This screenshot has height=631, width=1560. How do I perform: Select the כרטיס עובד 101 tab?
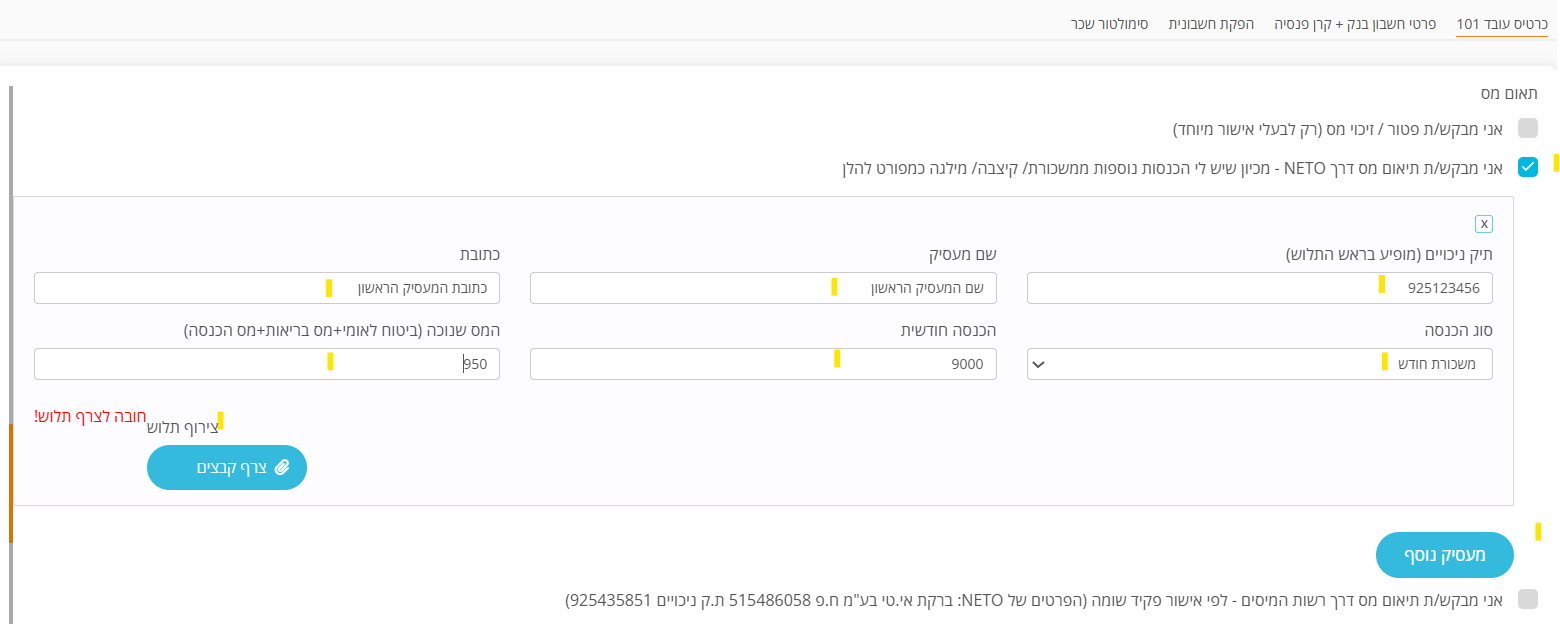tap(1501, 21)
